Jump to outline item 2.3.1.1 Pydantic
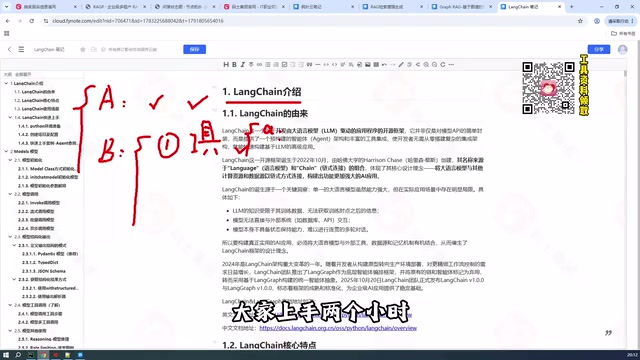This screenshot has height=360, width=640. point(50,254)
